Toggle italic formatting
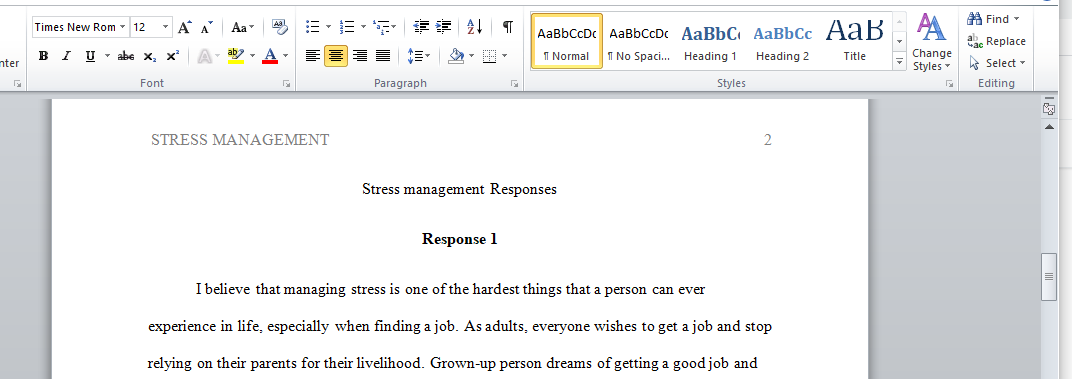This screenshot has width=1072, height=379. point(66,56)
